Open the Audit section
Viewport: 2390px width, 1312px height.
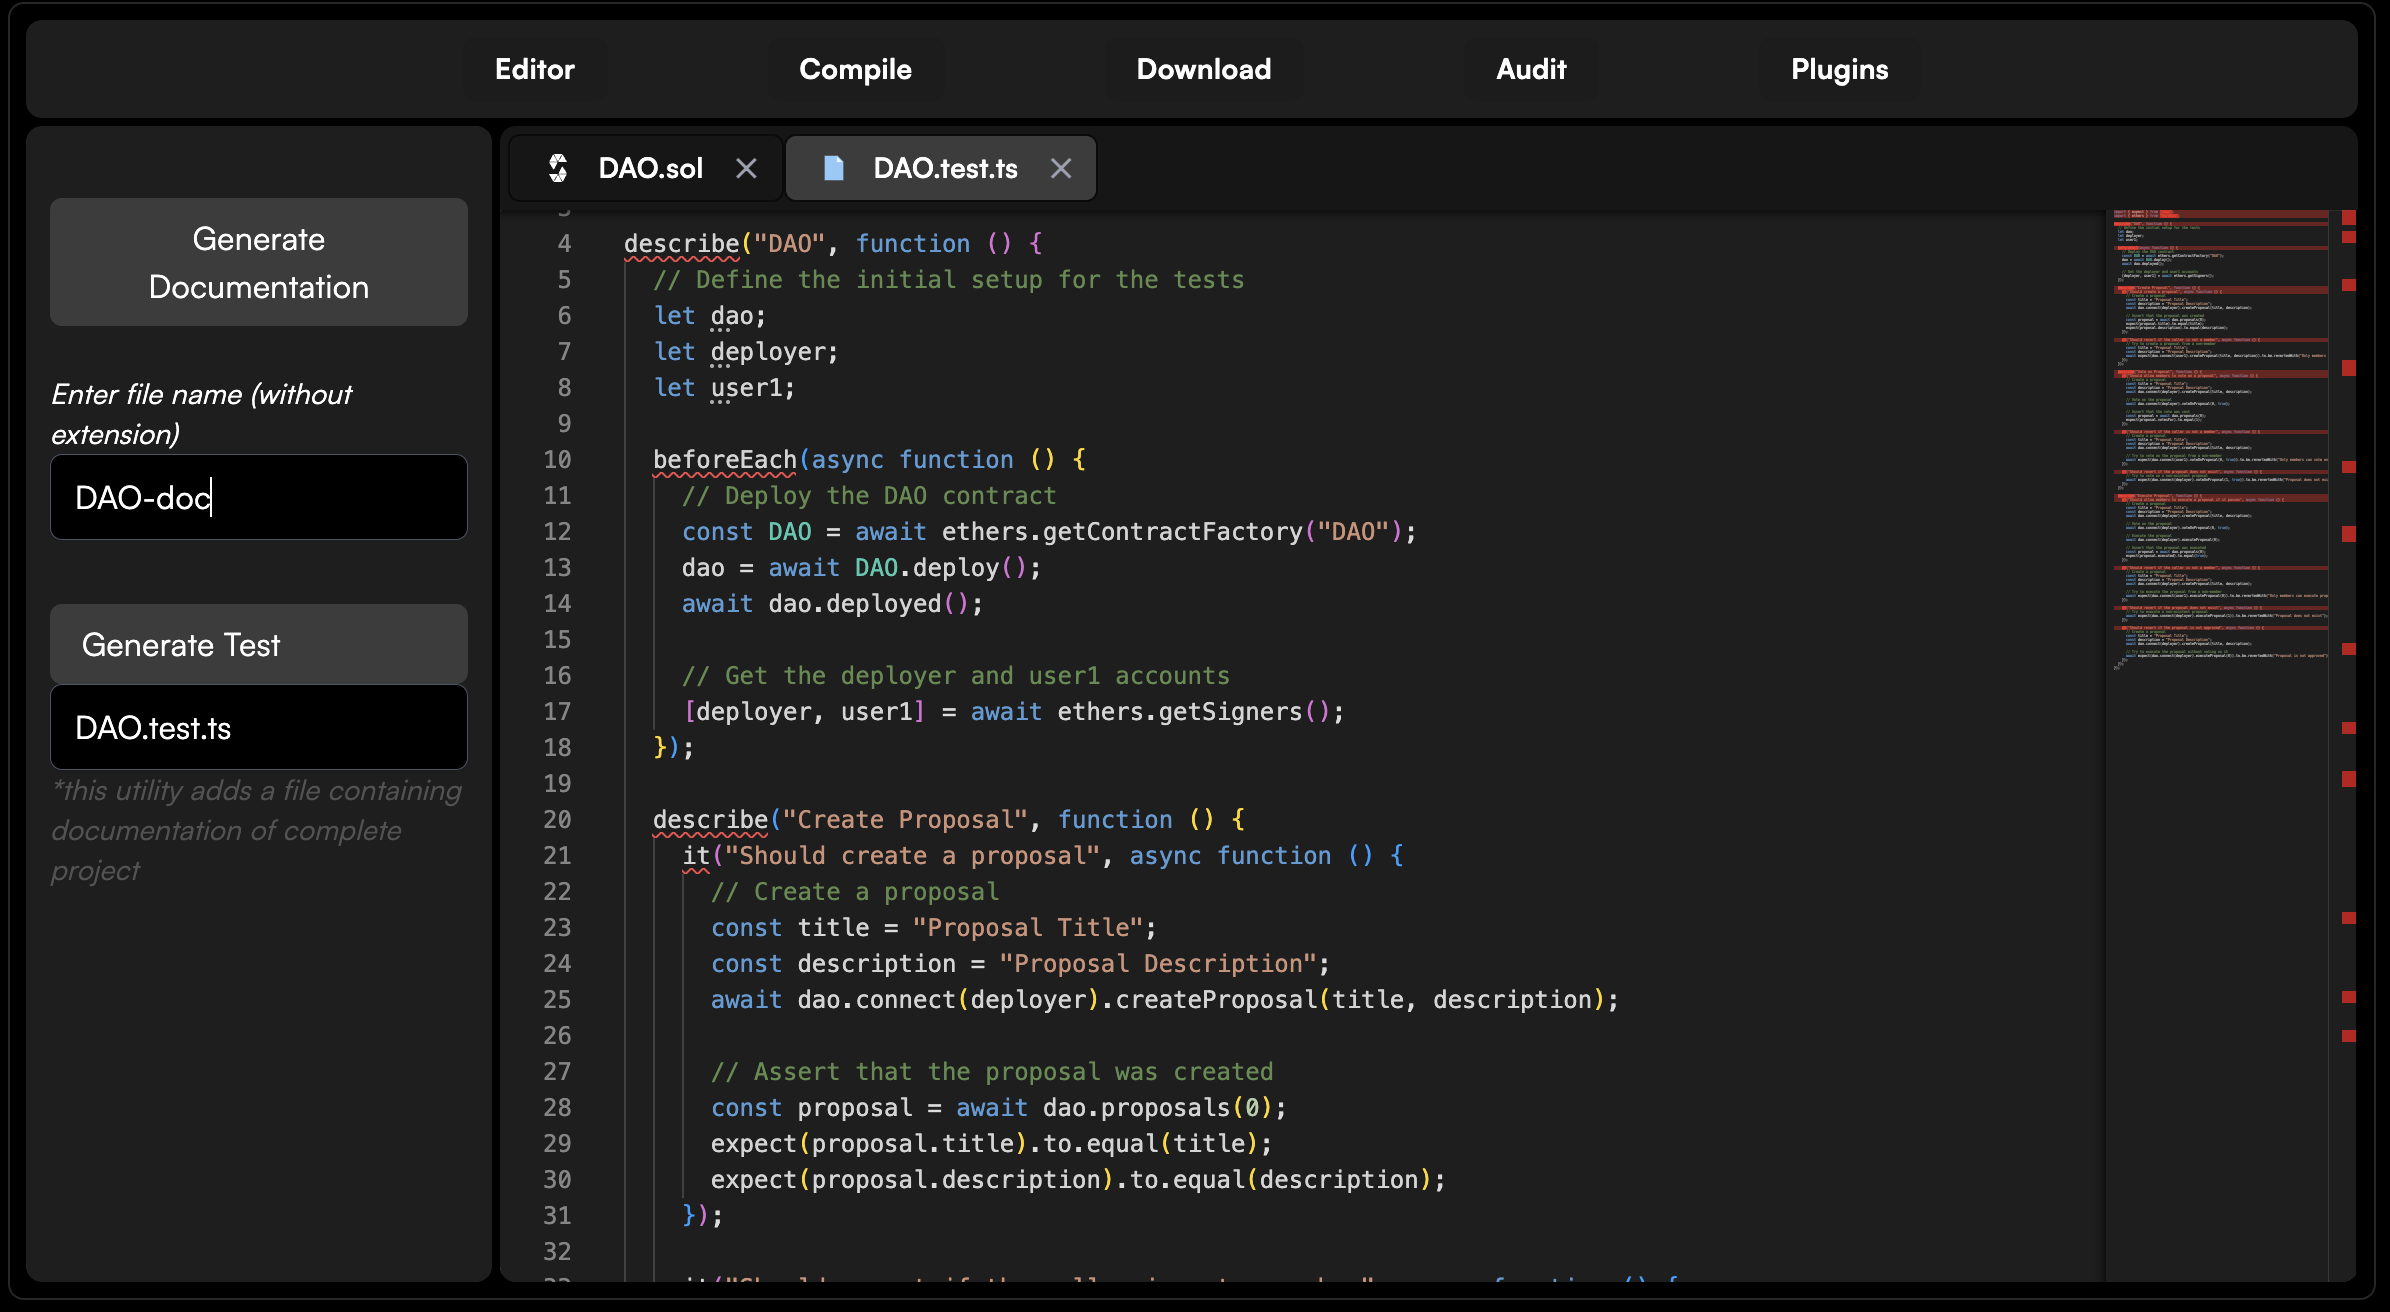coord(1530,69)
